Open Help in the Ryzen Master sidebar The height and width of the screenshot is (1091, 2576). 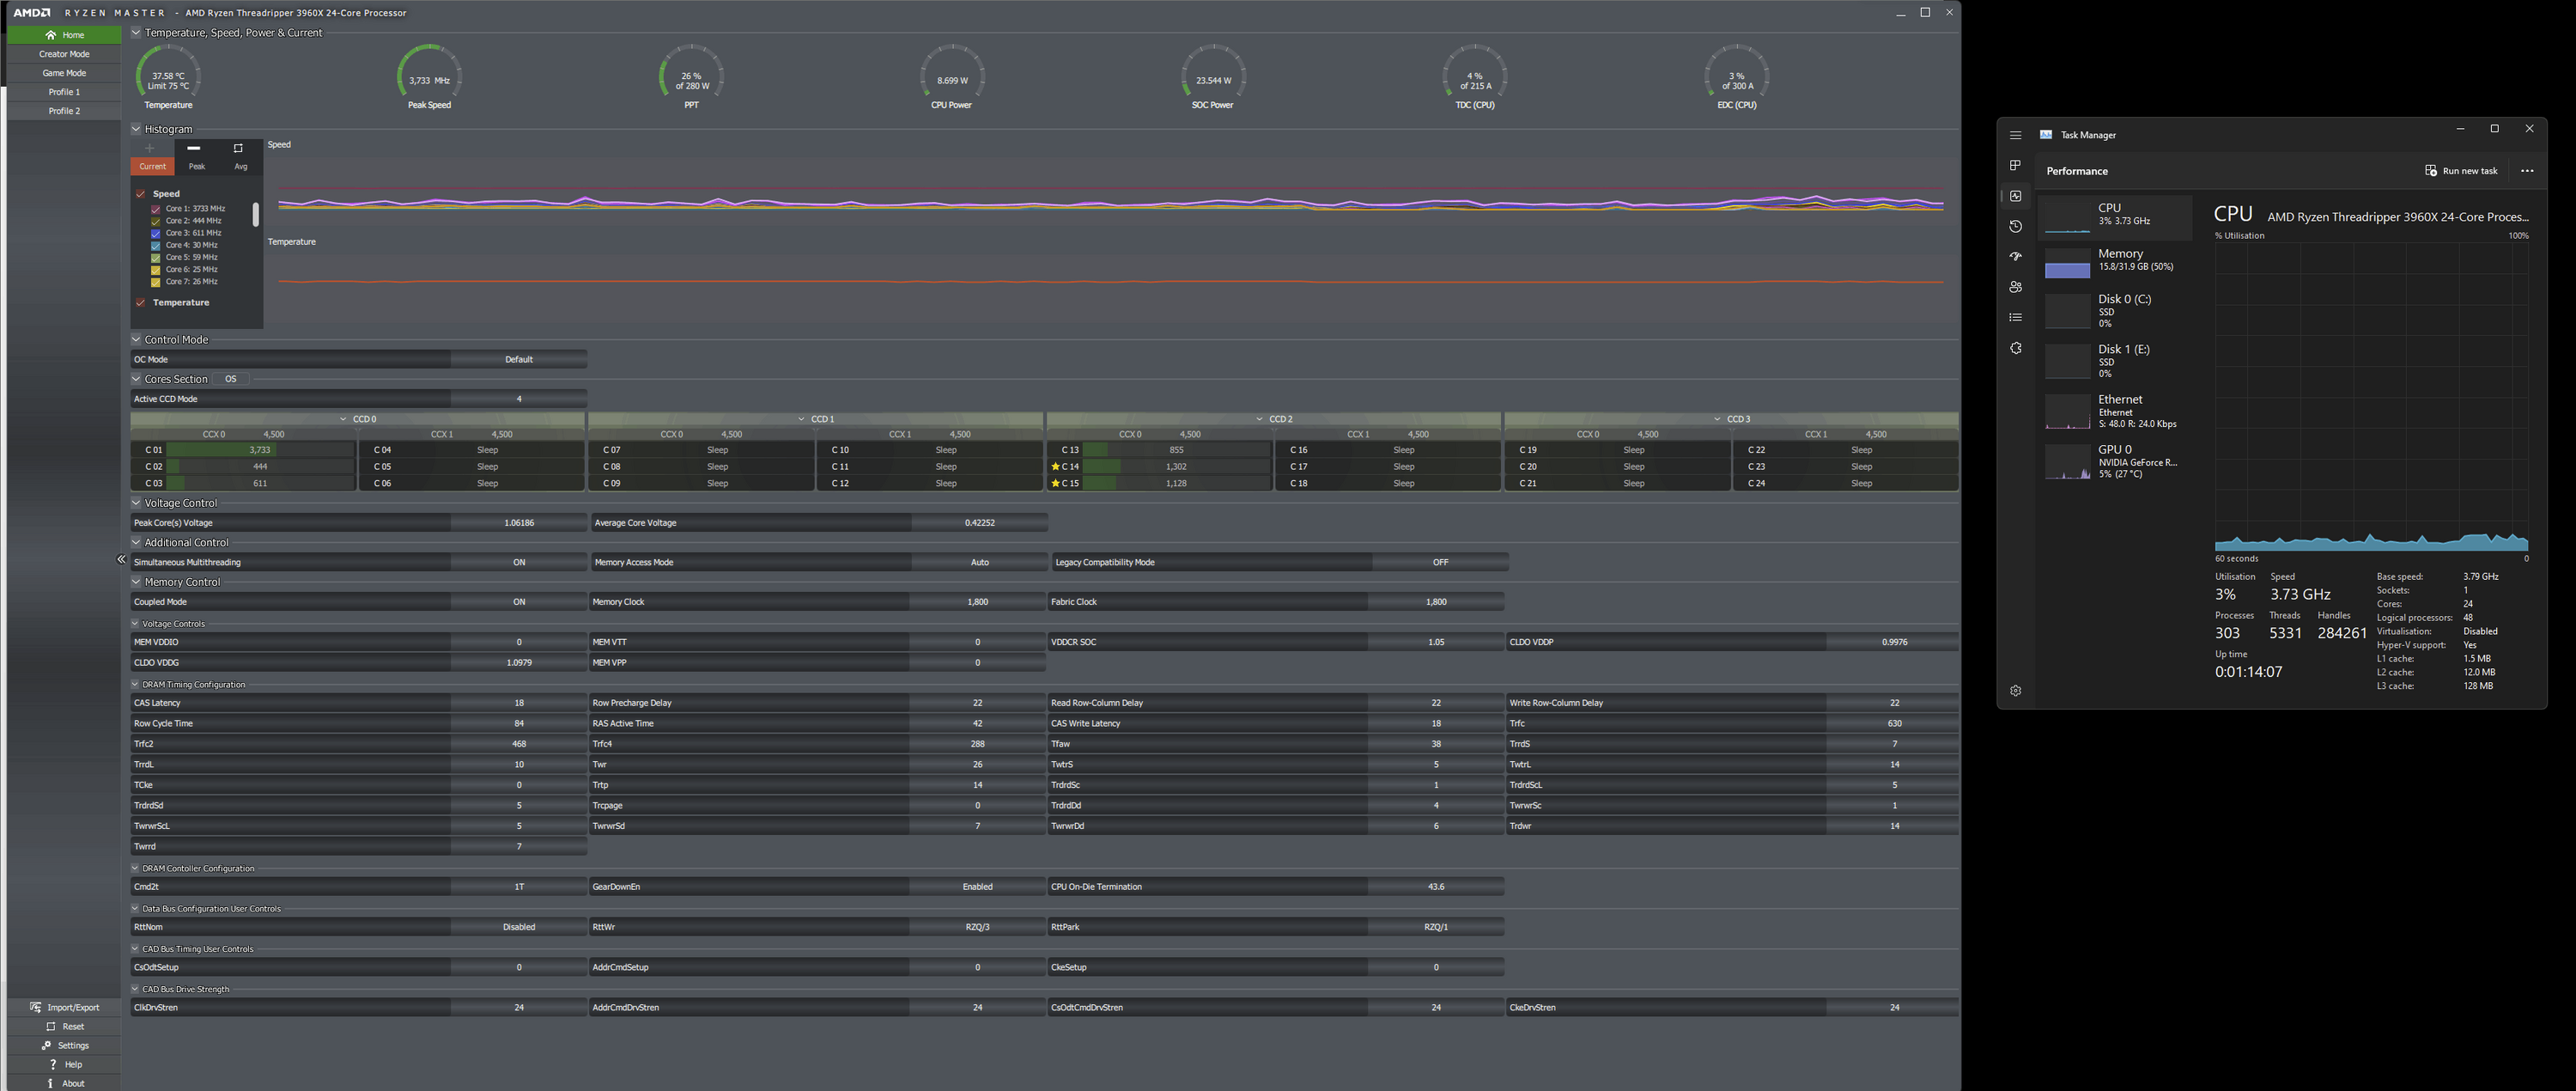tap(64, 1064)
